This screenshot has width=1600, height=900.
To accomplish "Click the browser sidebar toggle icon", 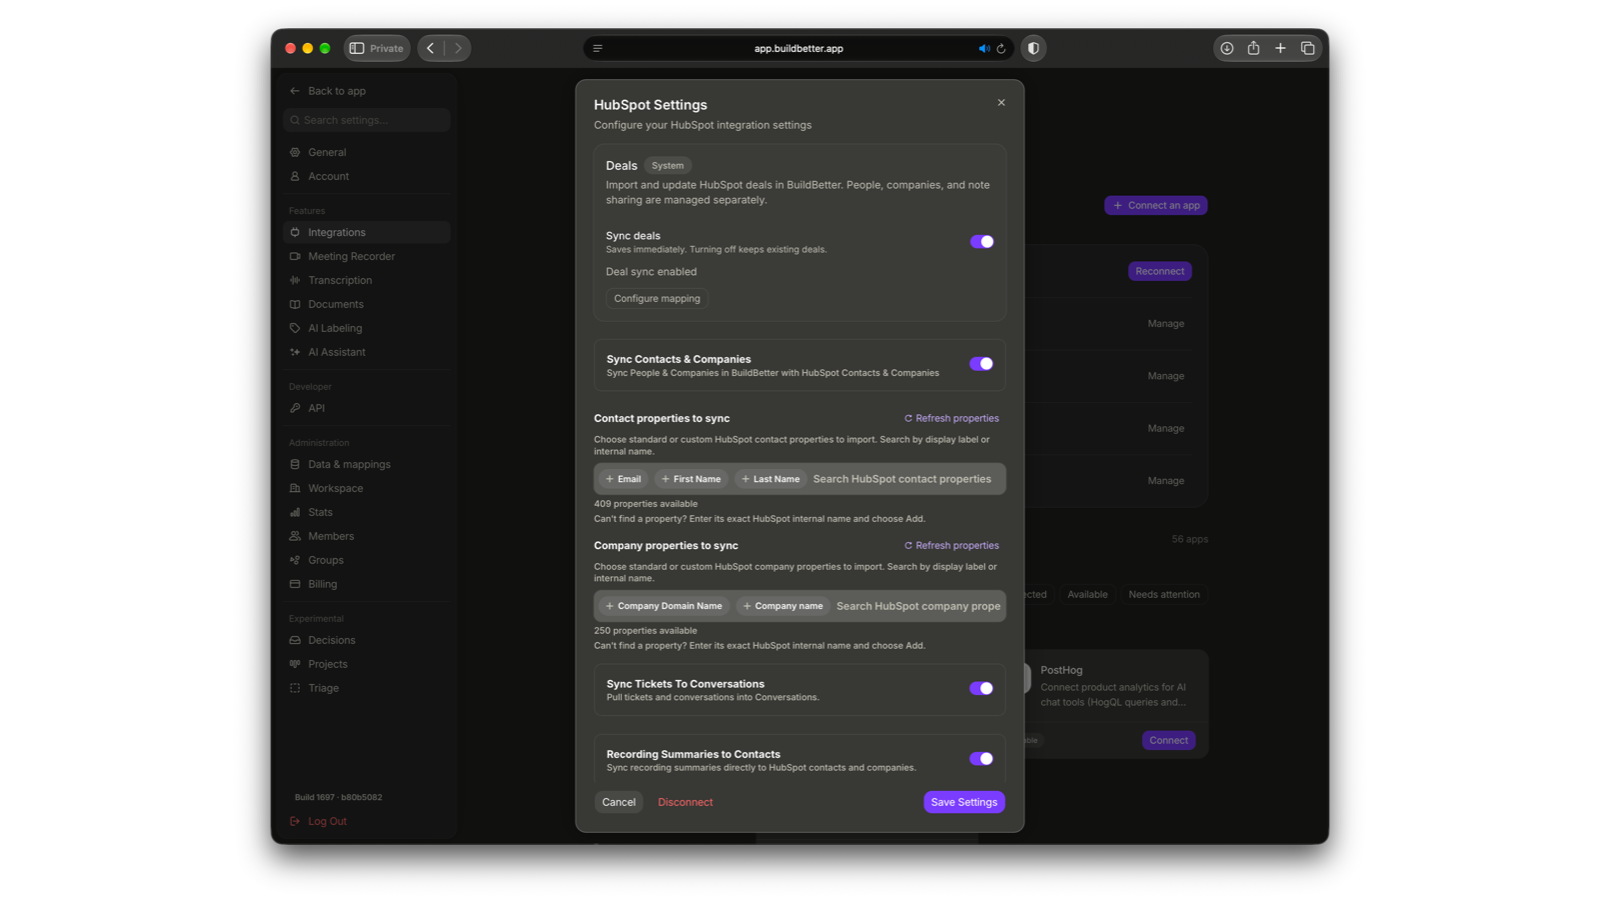I will [357, 48].
